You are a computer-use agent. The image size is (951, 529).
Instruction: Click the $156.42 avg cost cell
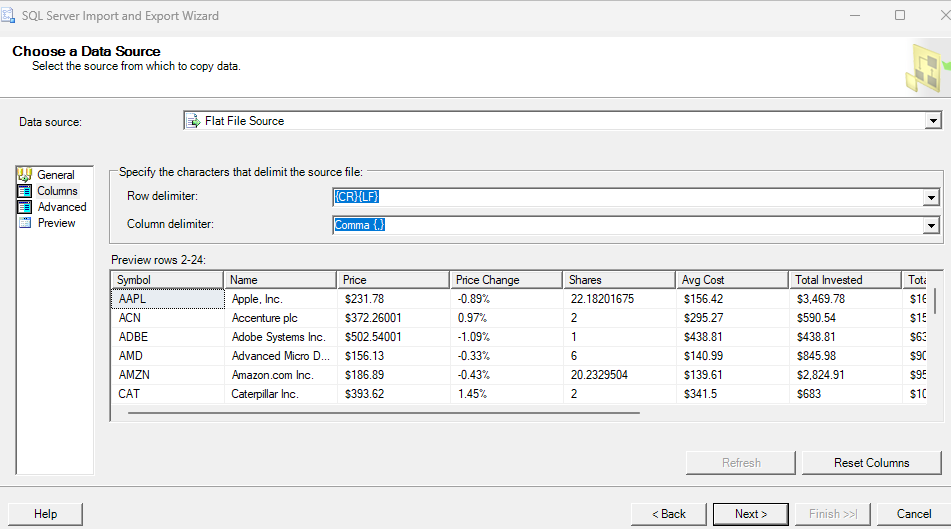[x=733, y=298]
